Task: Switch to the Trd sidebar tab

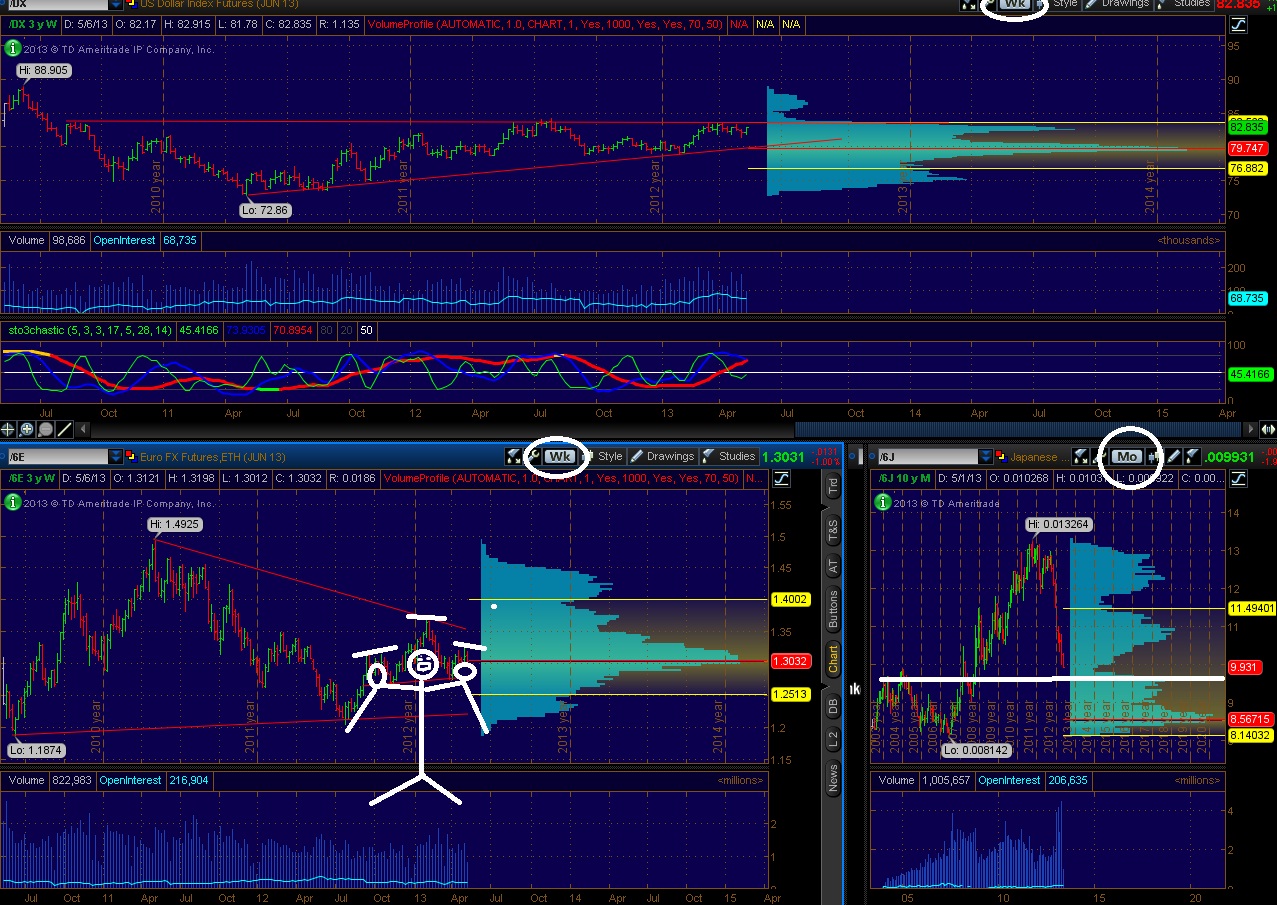Action: pyautogui.click(x=833, y=487)
